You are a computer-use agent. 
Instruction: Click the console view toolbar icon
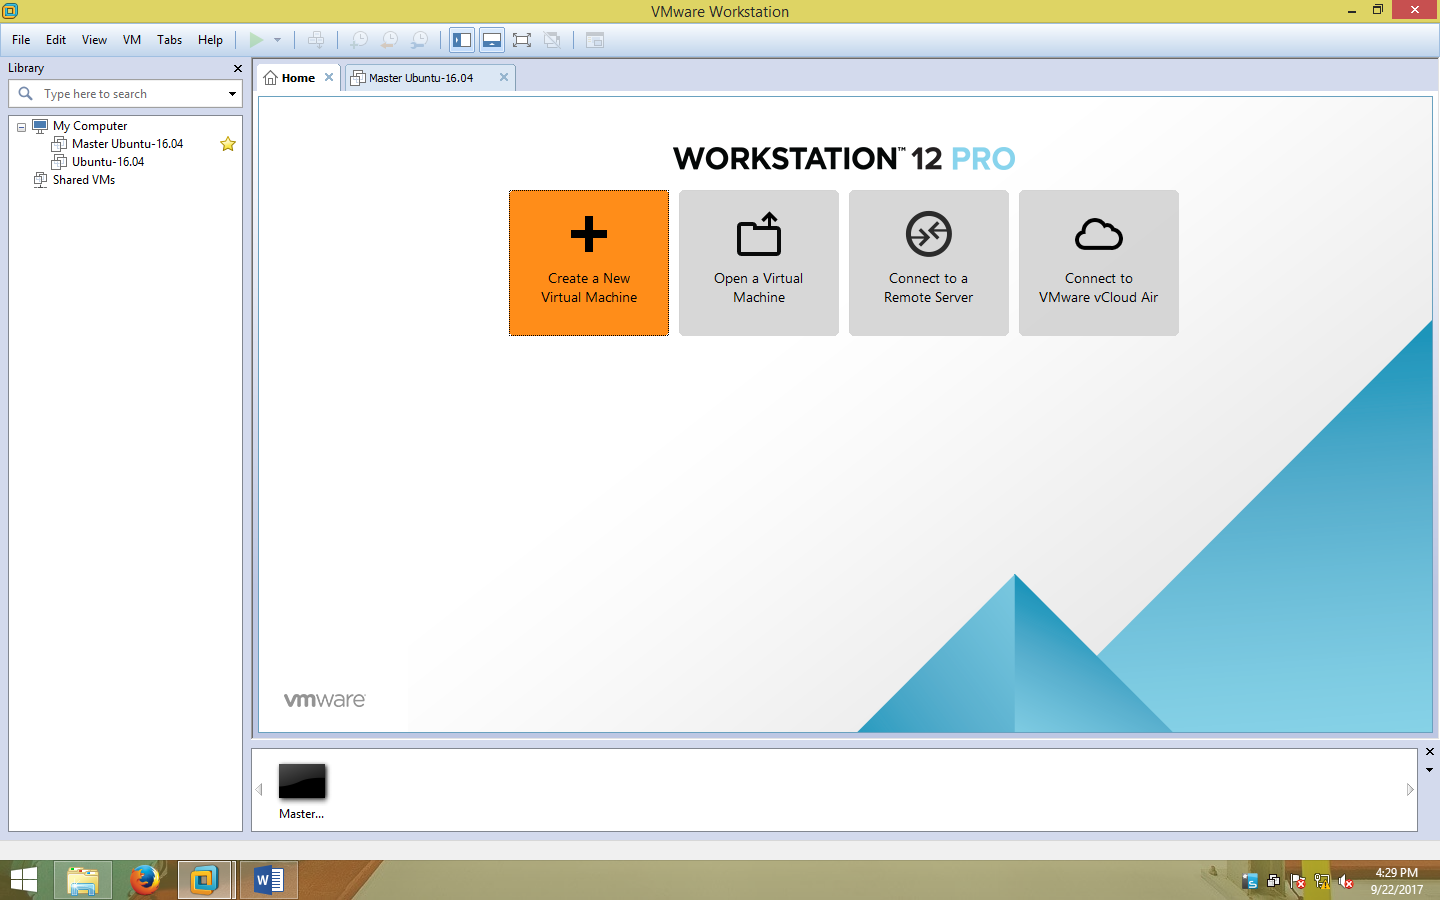[595, 40]
